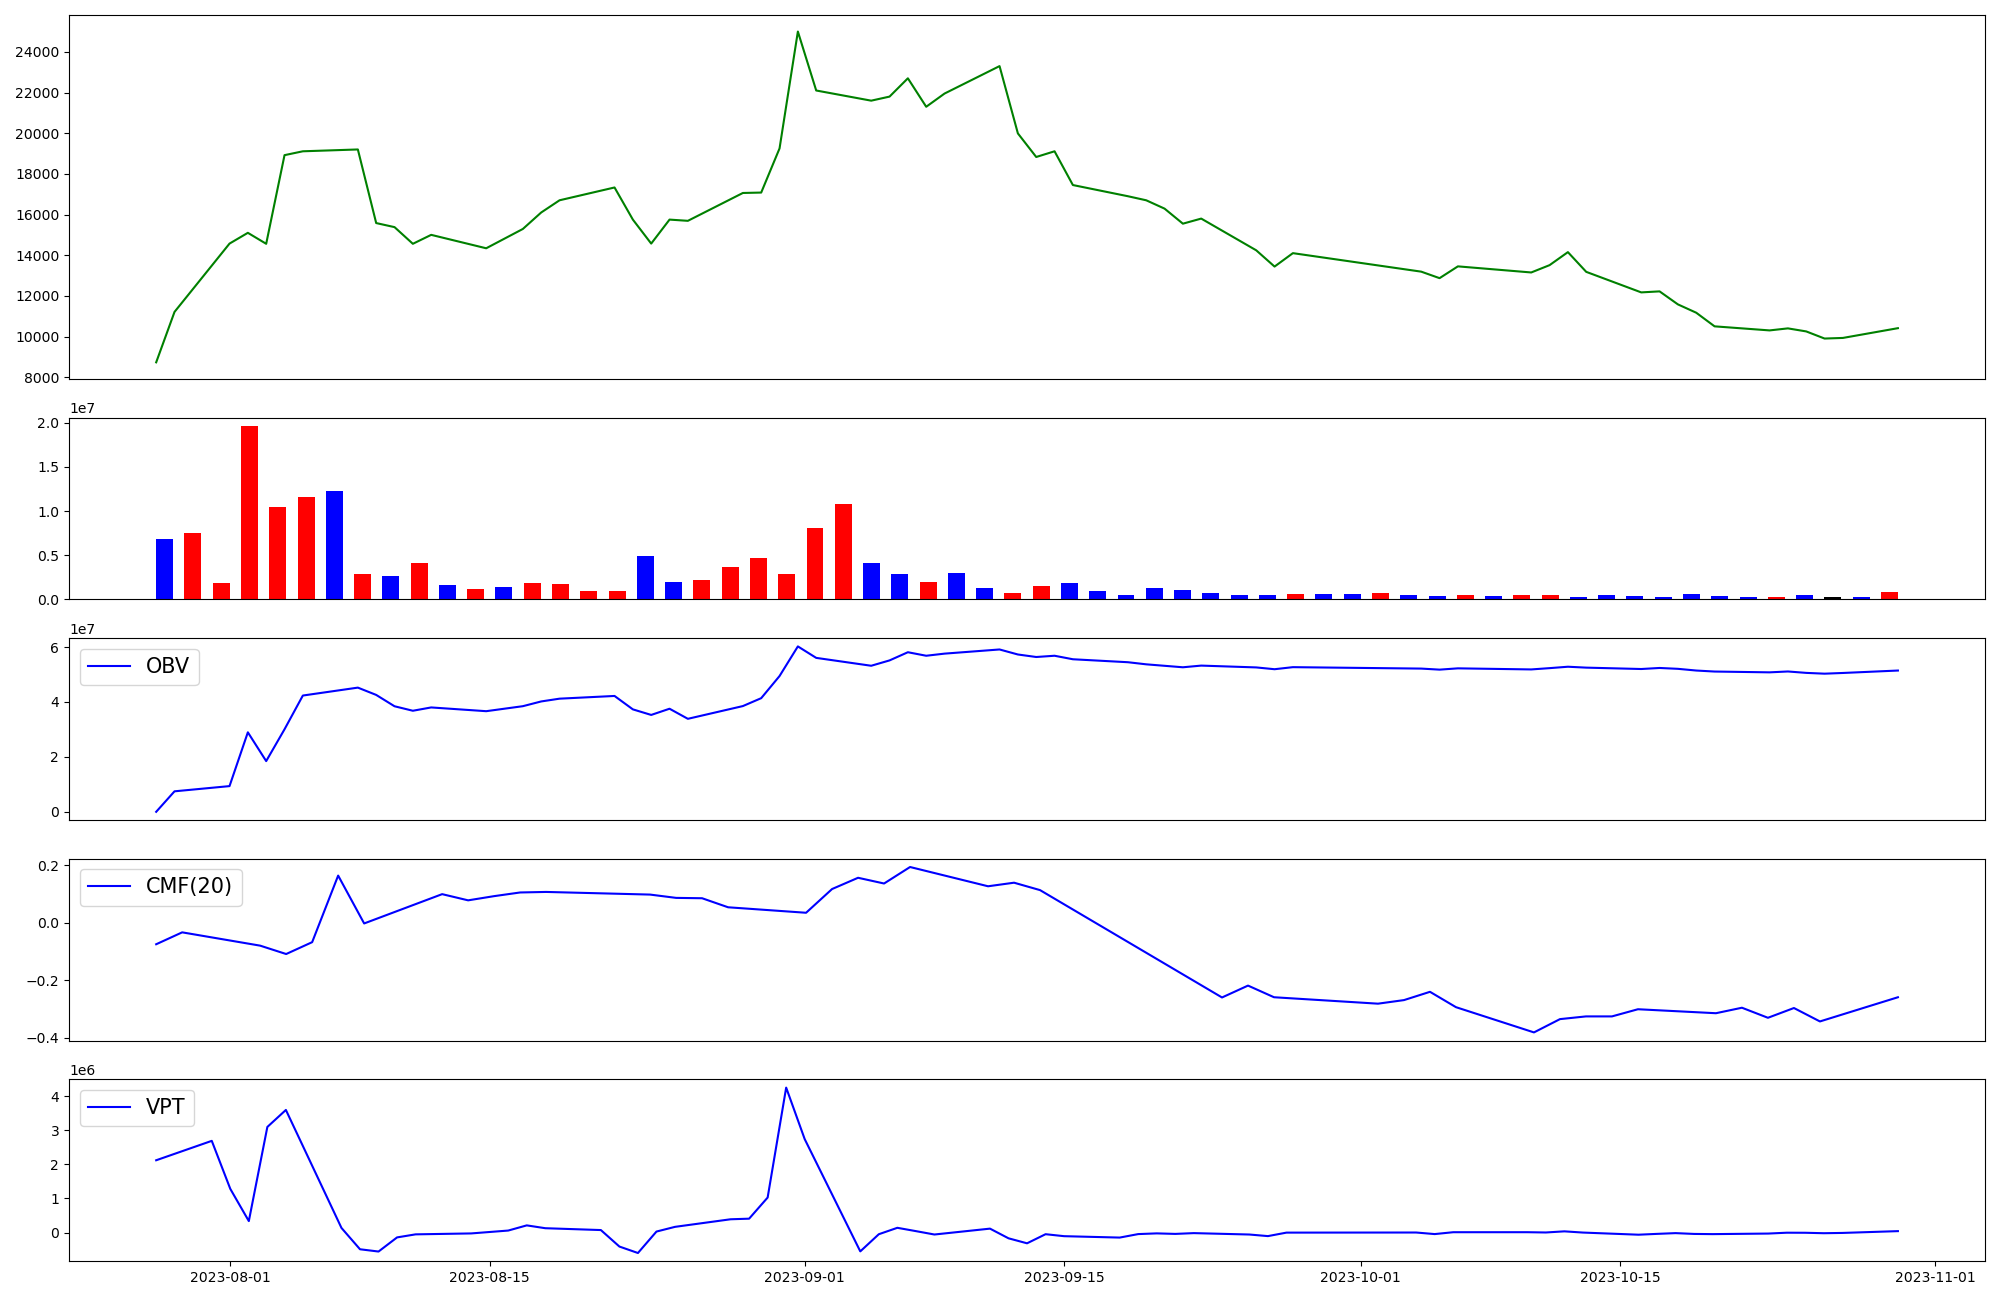
Task: Click the 24000 y-axis label on price chart
Action: point(36,52)
